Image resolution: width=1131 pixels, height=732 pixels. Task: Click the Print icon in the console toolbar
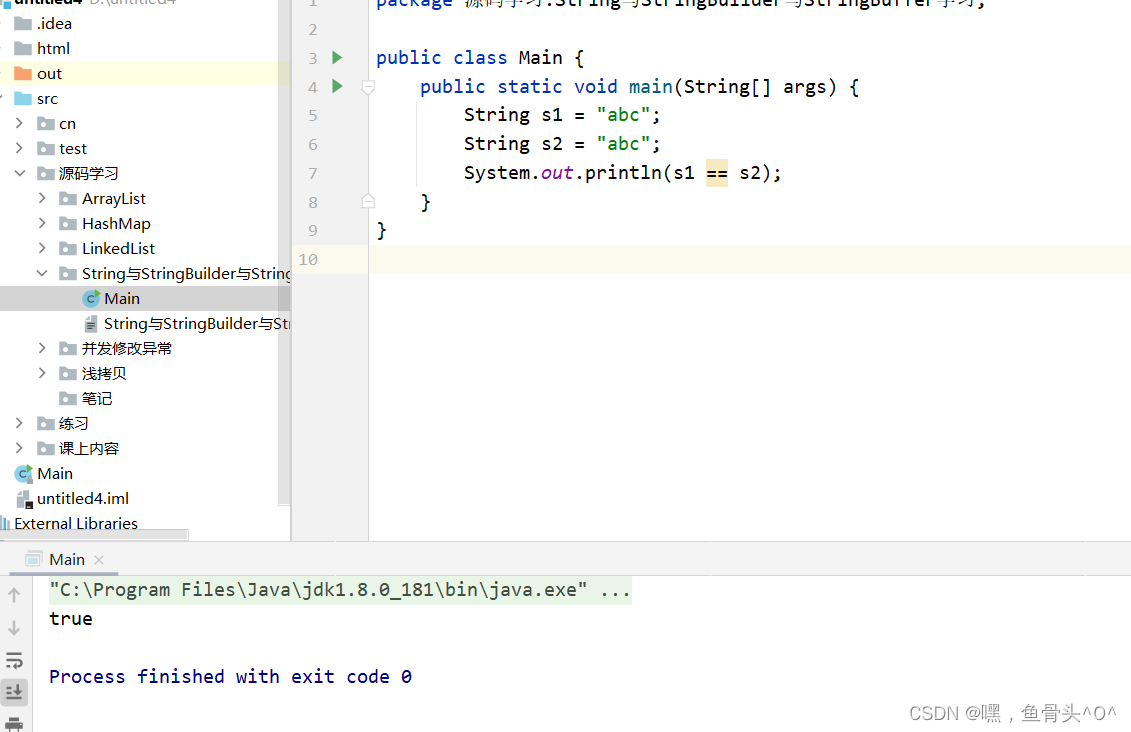[x=14, y=722]
